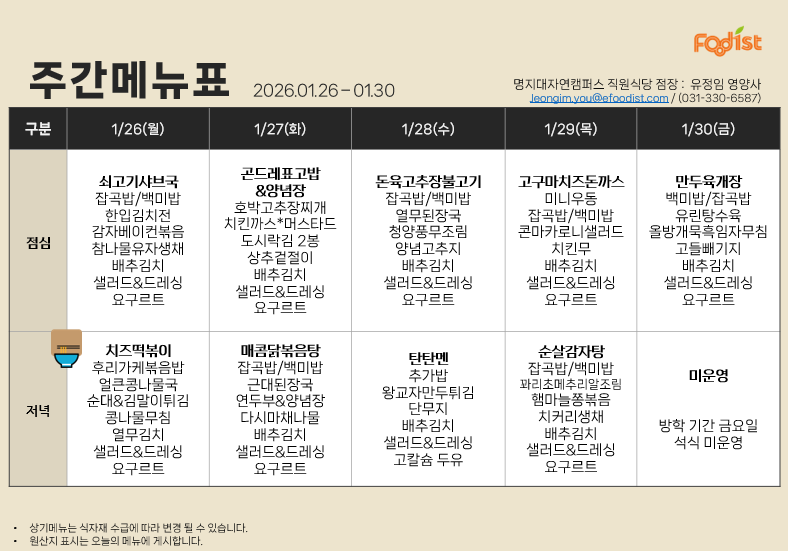Click the phone number (031-330-6587)
The width and height of the screenshot is (788, 551).
[719, 98]
